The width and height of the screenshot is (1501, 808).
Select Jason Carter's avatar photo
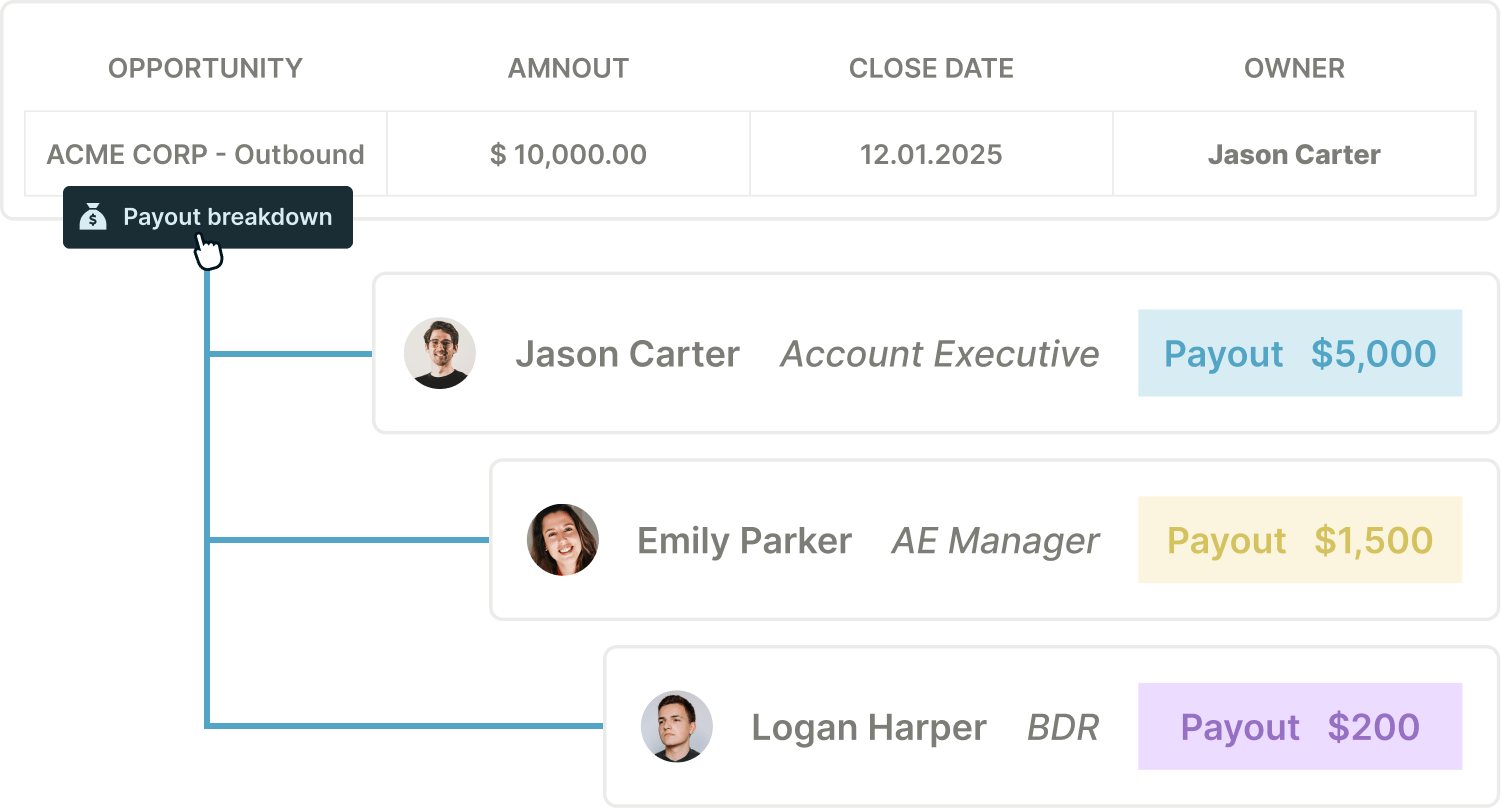point(440,353)
